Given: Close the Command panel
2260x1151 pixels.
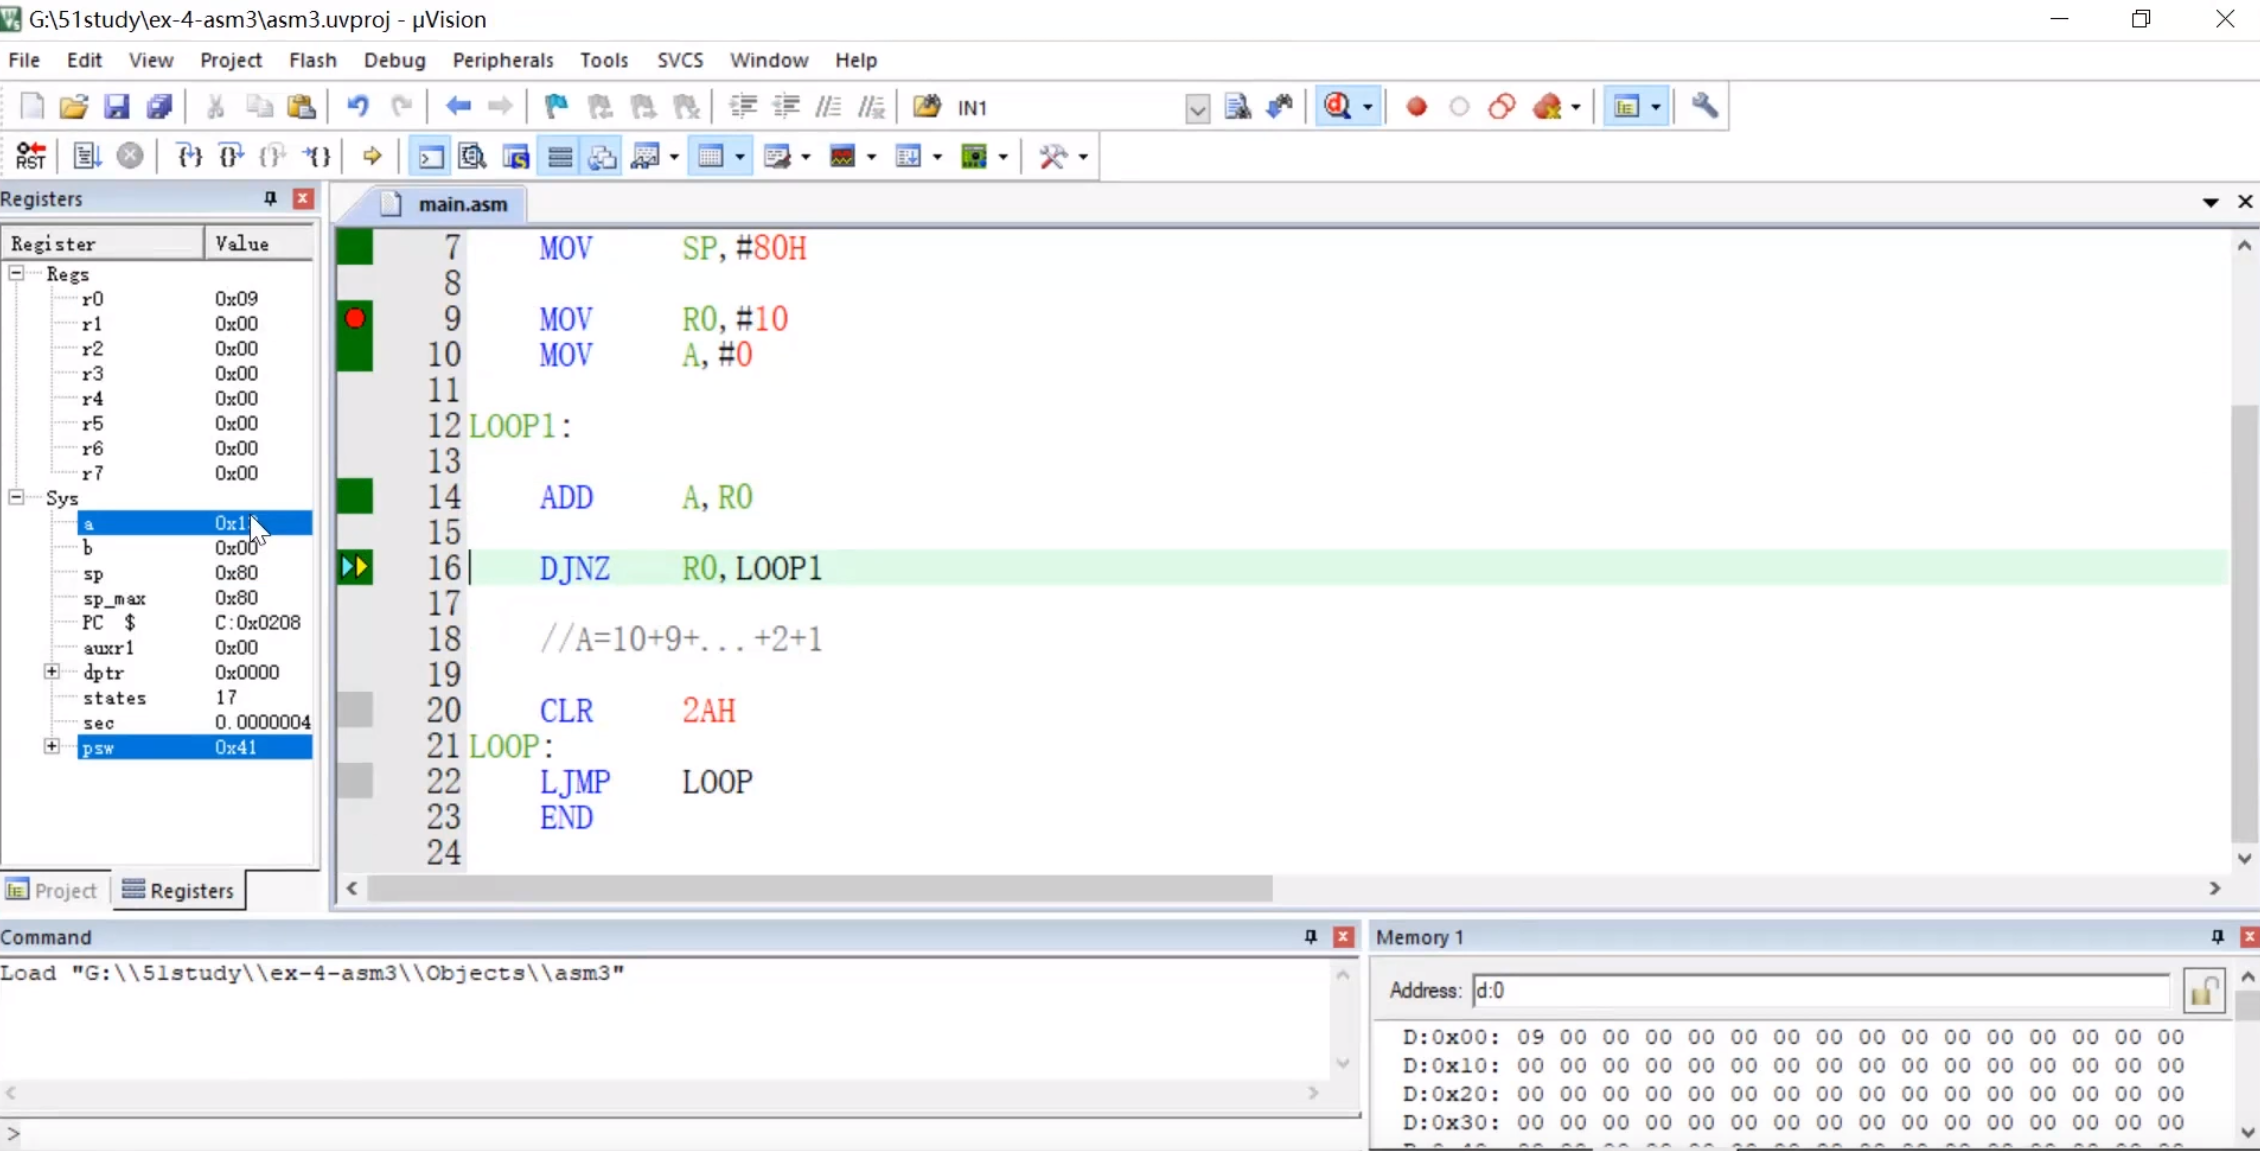Looking at the screenshot, I should click(1343, 937).
